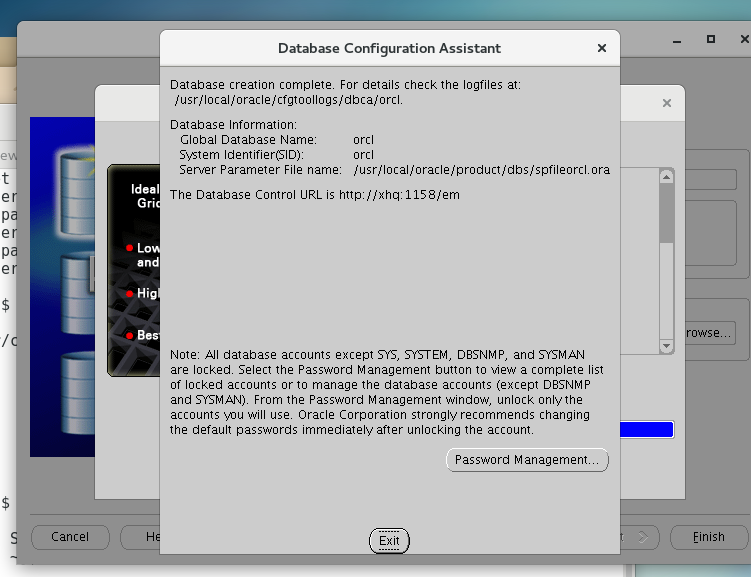Click Cancel in the background wizard window
This screenshot has width=751, height=577.
click(70, 537)
